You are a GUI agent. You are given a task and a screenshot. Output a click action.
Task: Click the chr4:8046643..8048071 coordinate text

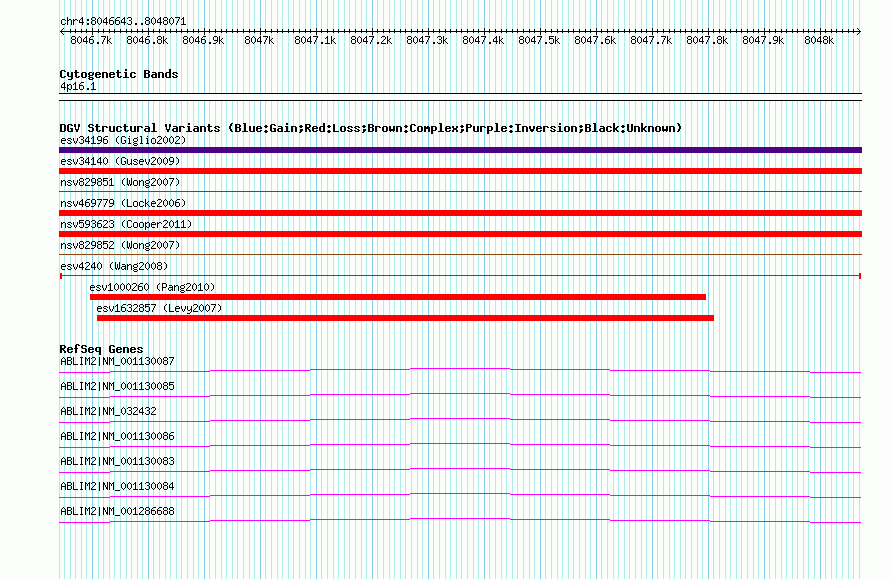point(123,21)
